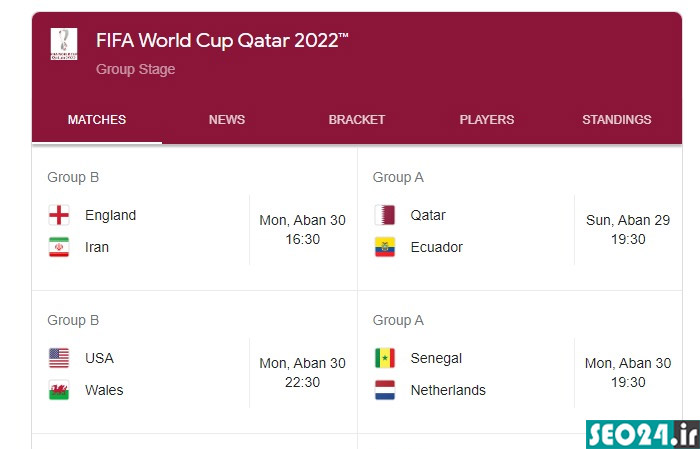Open Senegal vs Netherlands 19:30 match time
The width and height of the screenshot is (700, 449).
(x=628, y=373)
